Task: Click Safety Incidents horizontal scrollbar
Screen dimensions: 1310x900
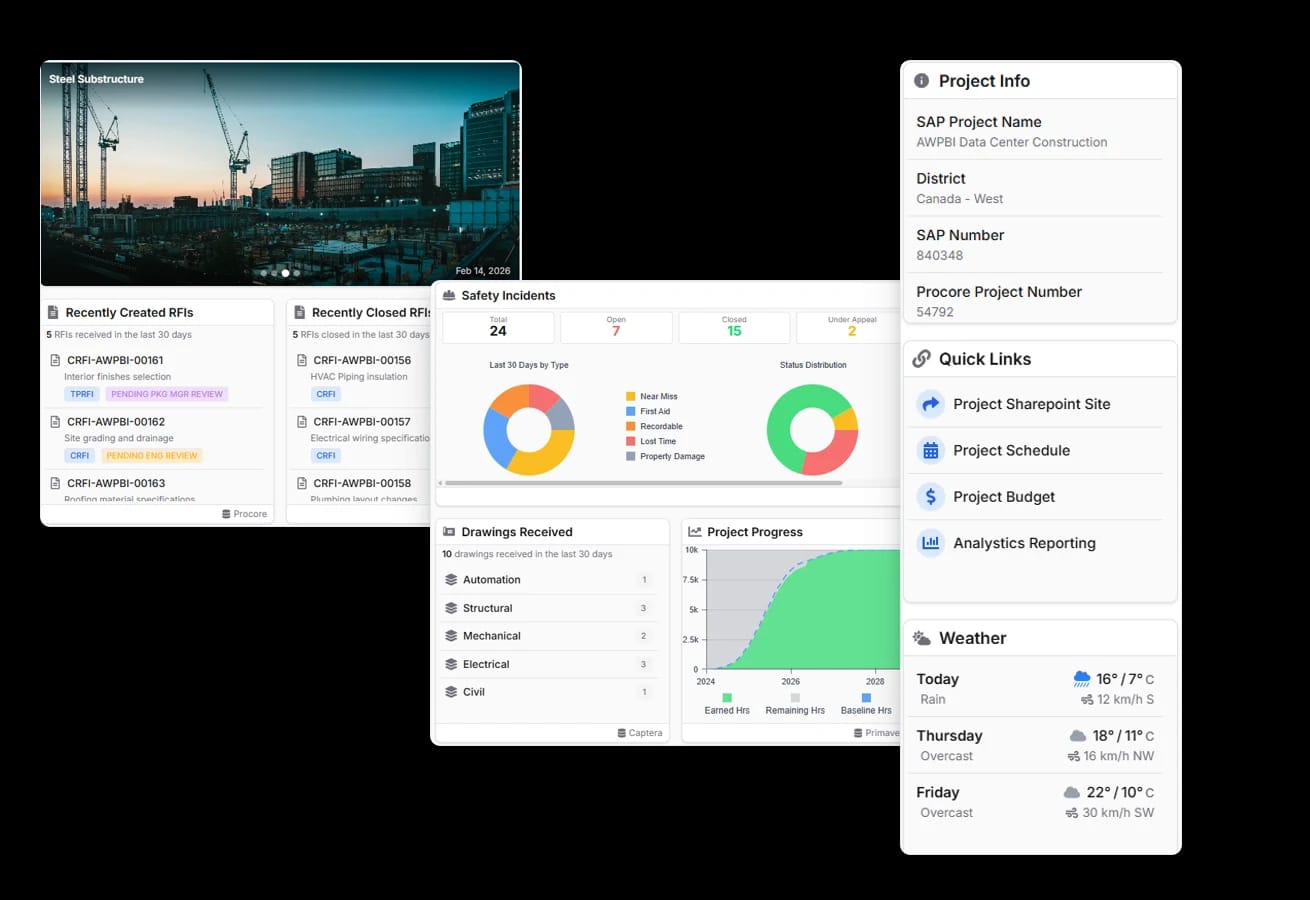Action: click(643, 483)
